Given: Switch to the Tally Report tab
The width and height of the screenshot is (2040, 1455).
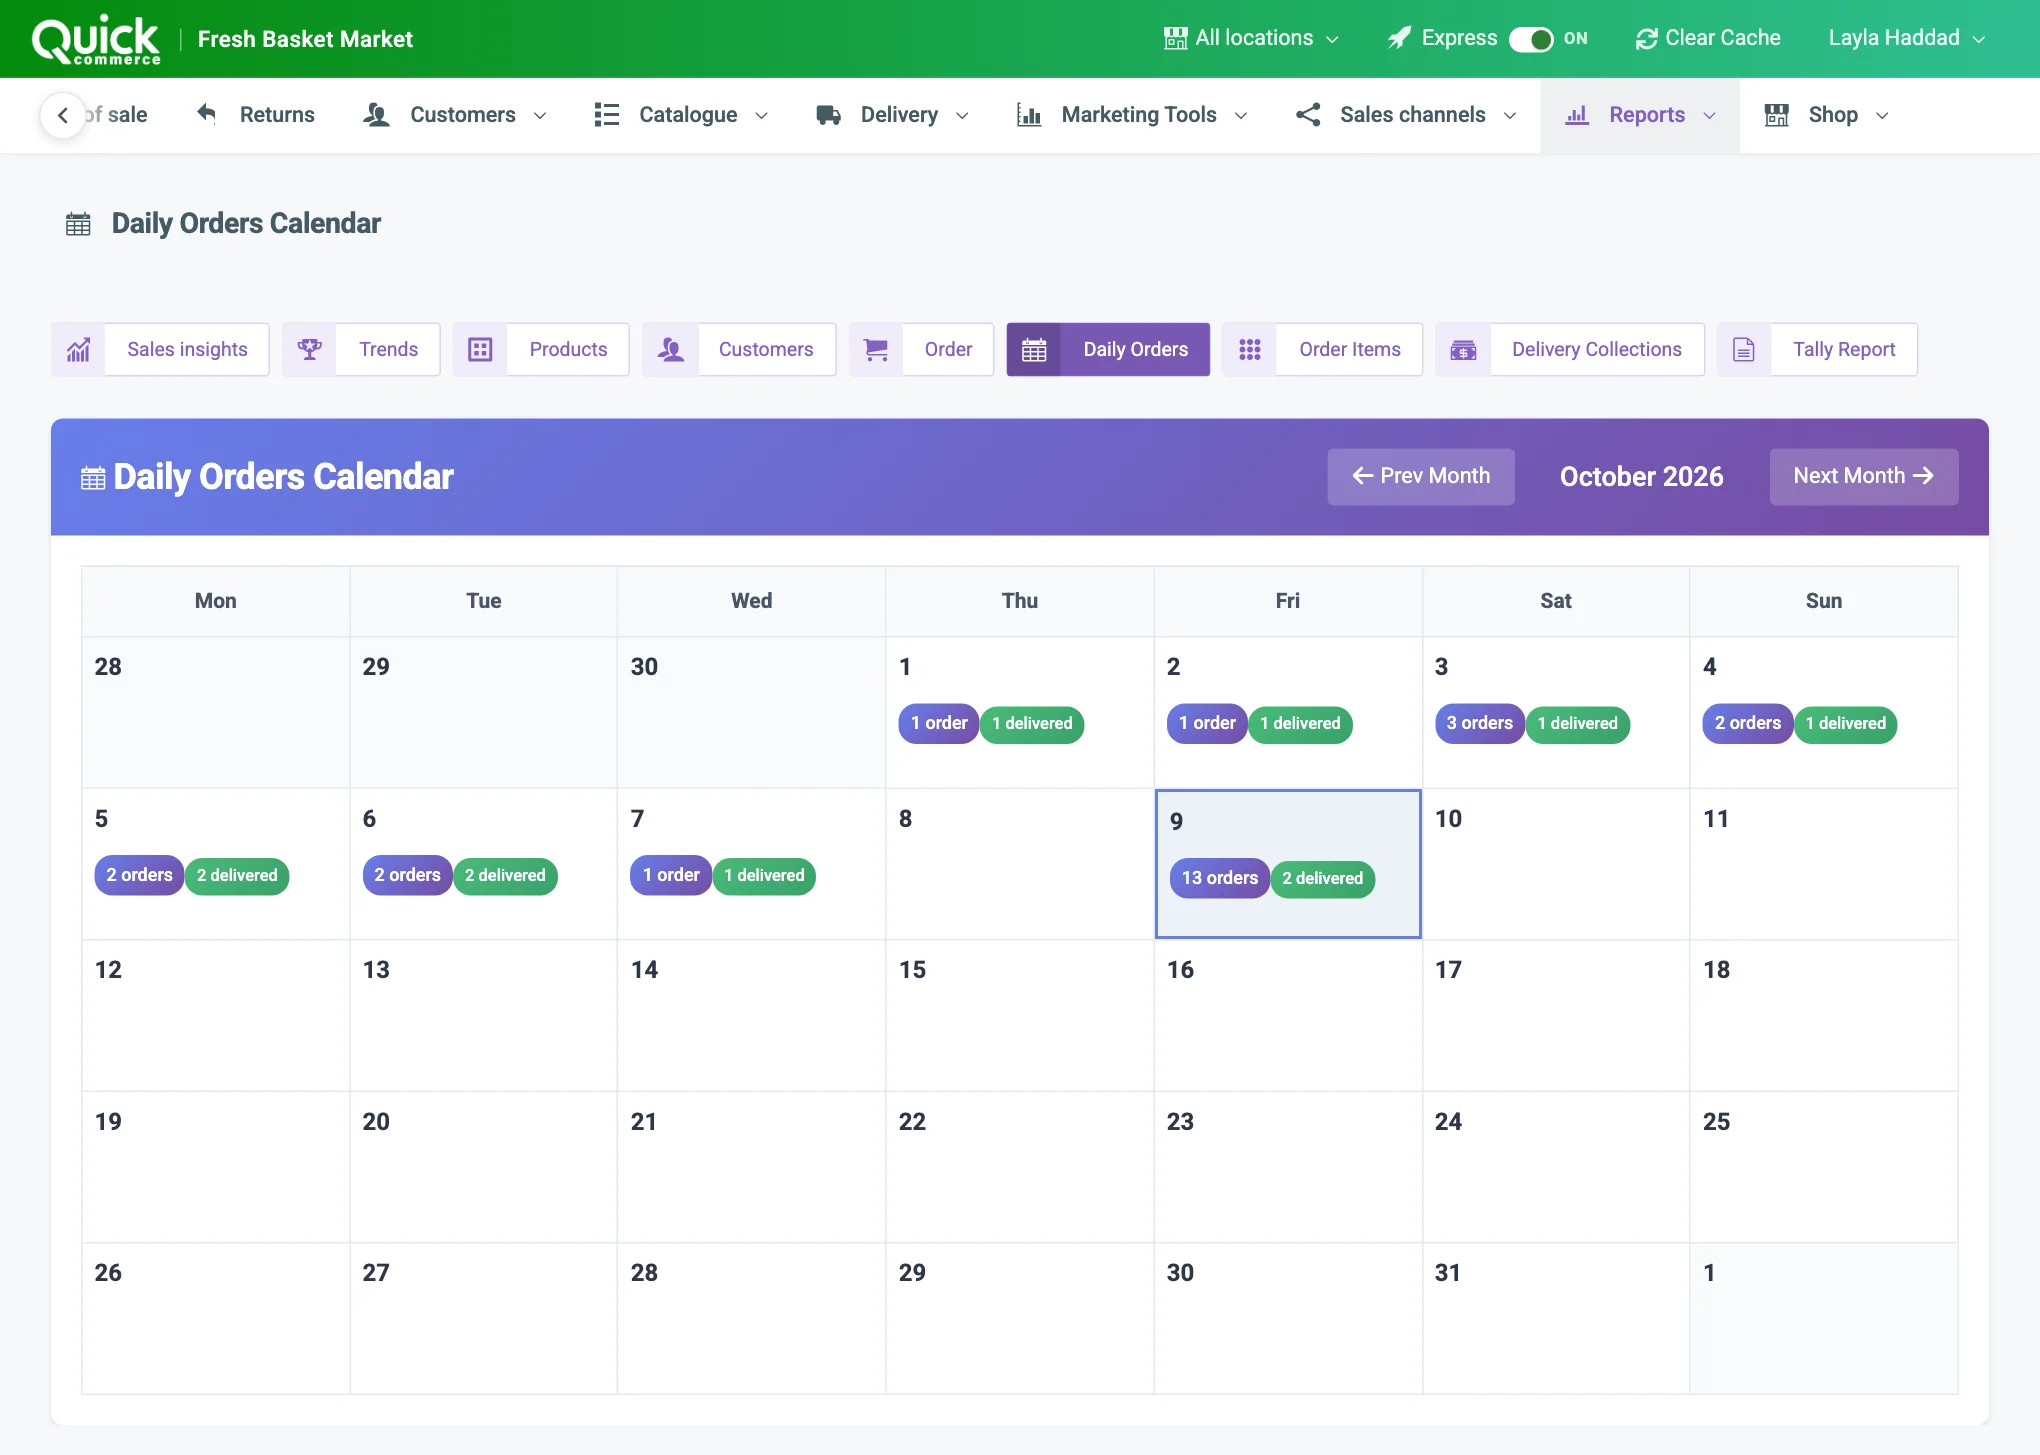Looking at the screenshot, I should [1817, 349].
